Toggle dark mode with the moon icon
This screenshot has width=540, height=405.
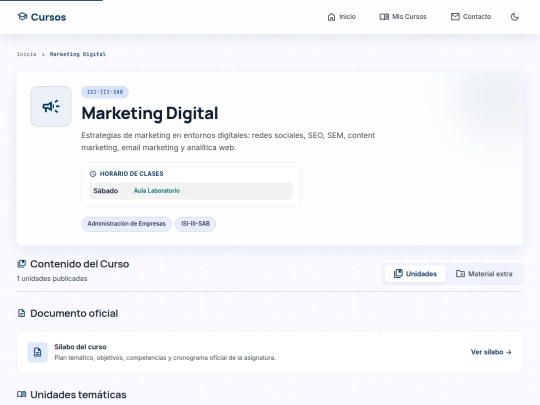(x=515, y=17)
